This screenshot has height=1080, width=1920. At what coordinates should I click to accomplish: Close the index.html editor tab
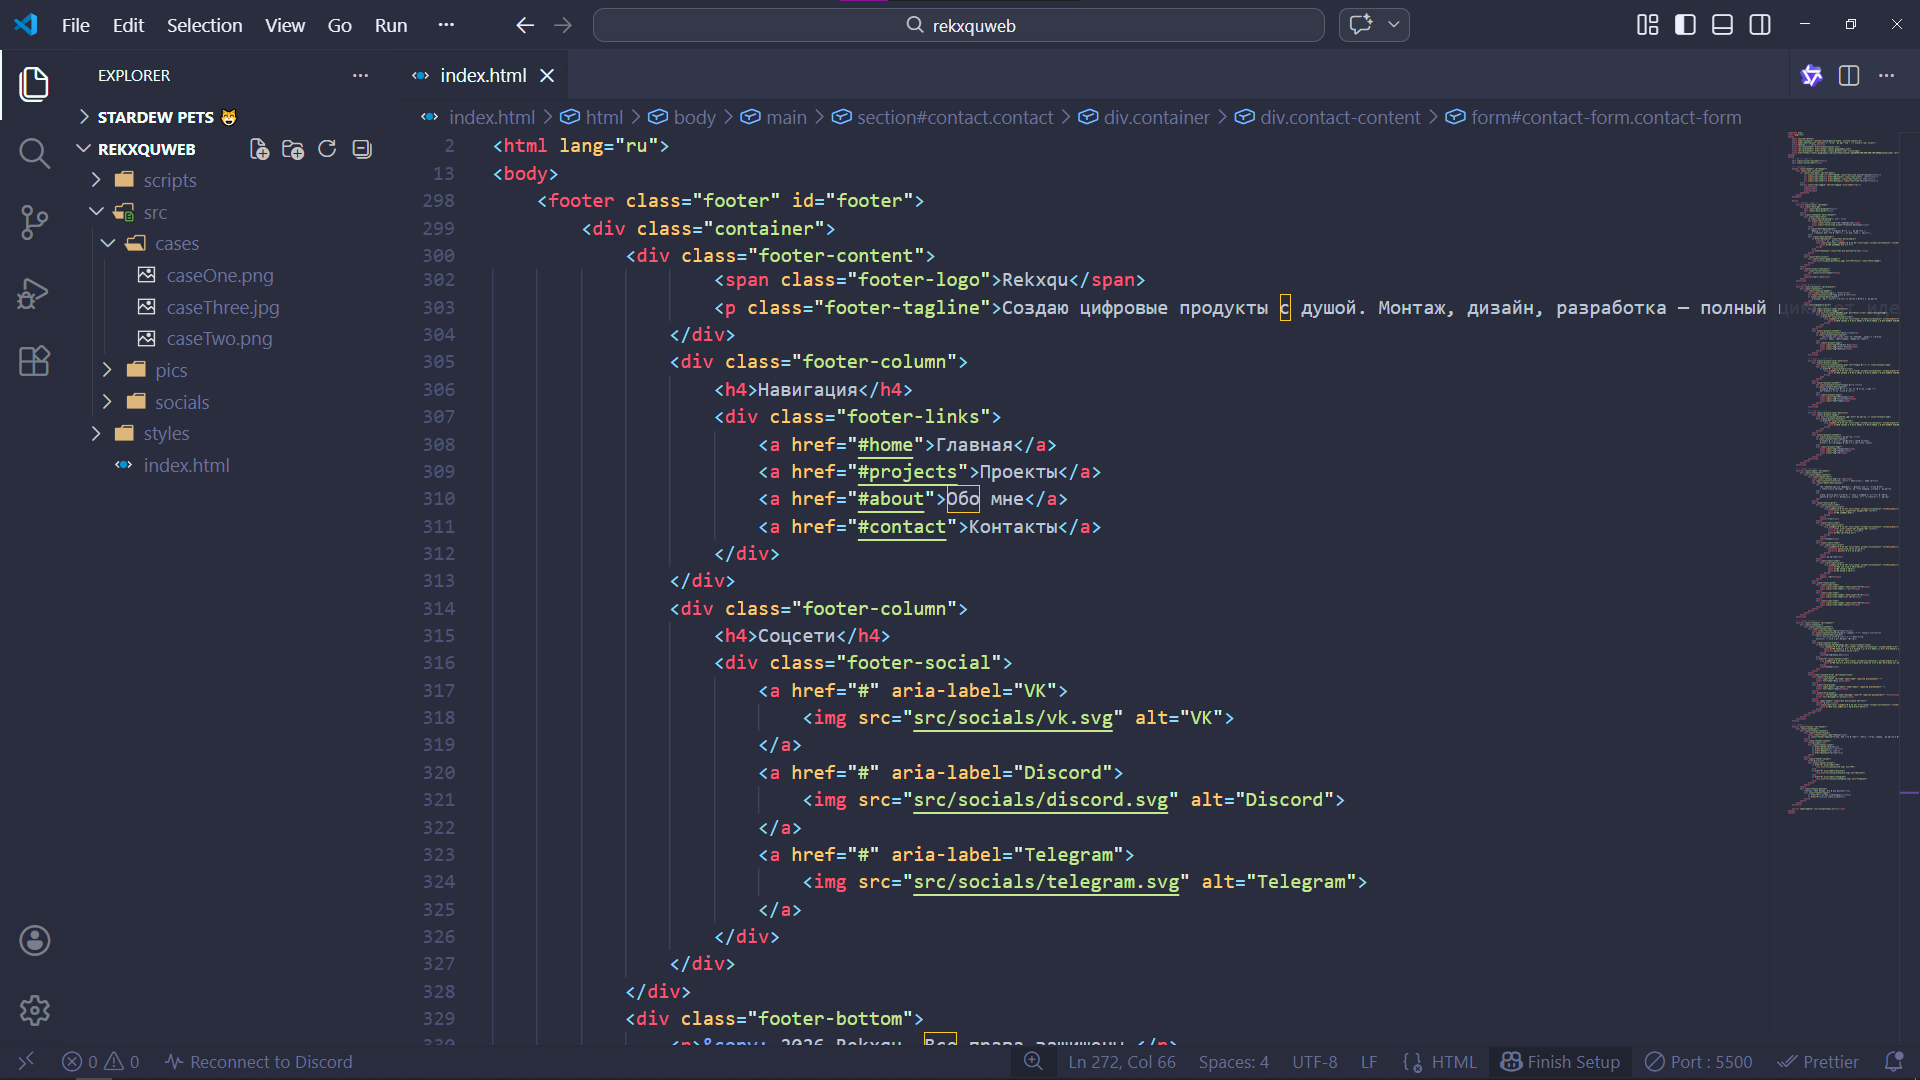547,76
